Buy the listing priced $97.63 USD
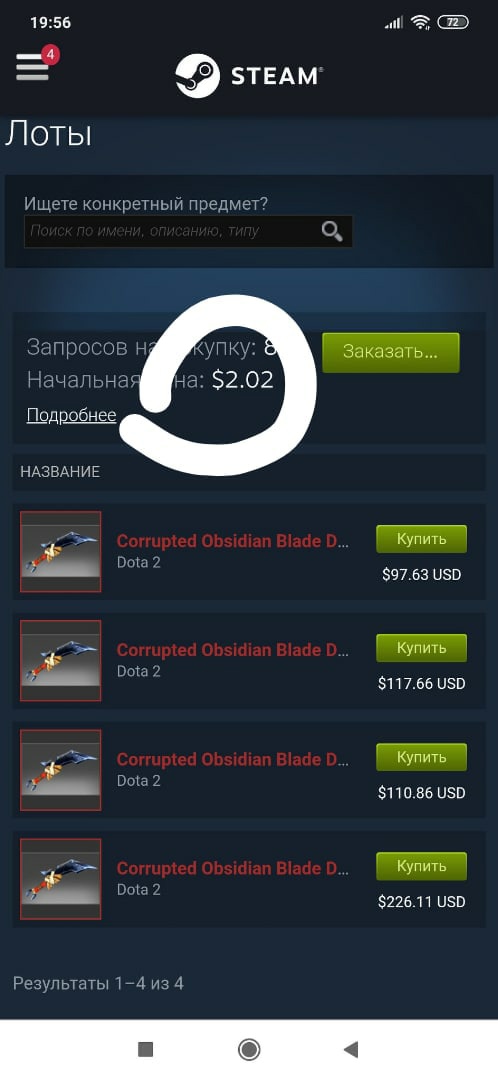The height and width of the screenshot is (1080, 498). [x=422, y=539]
